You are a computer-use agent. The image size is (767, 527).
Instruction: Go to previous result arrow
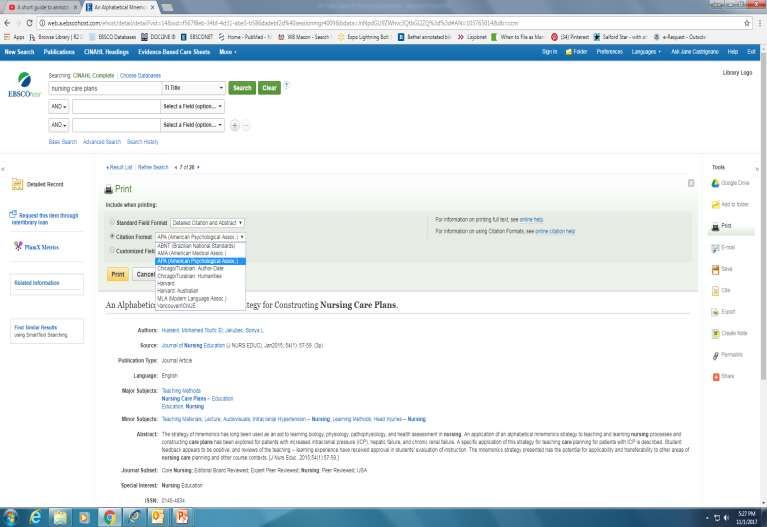click(x=176, y=167)
